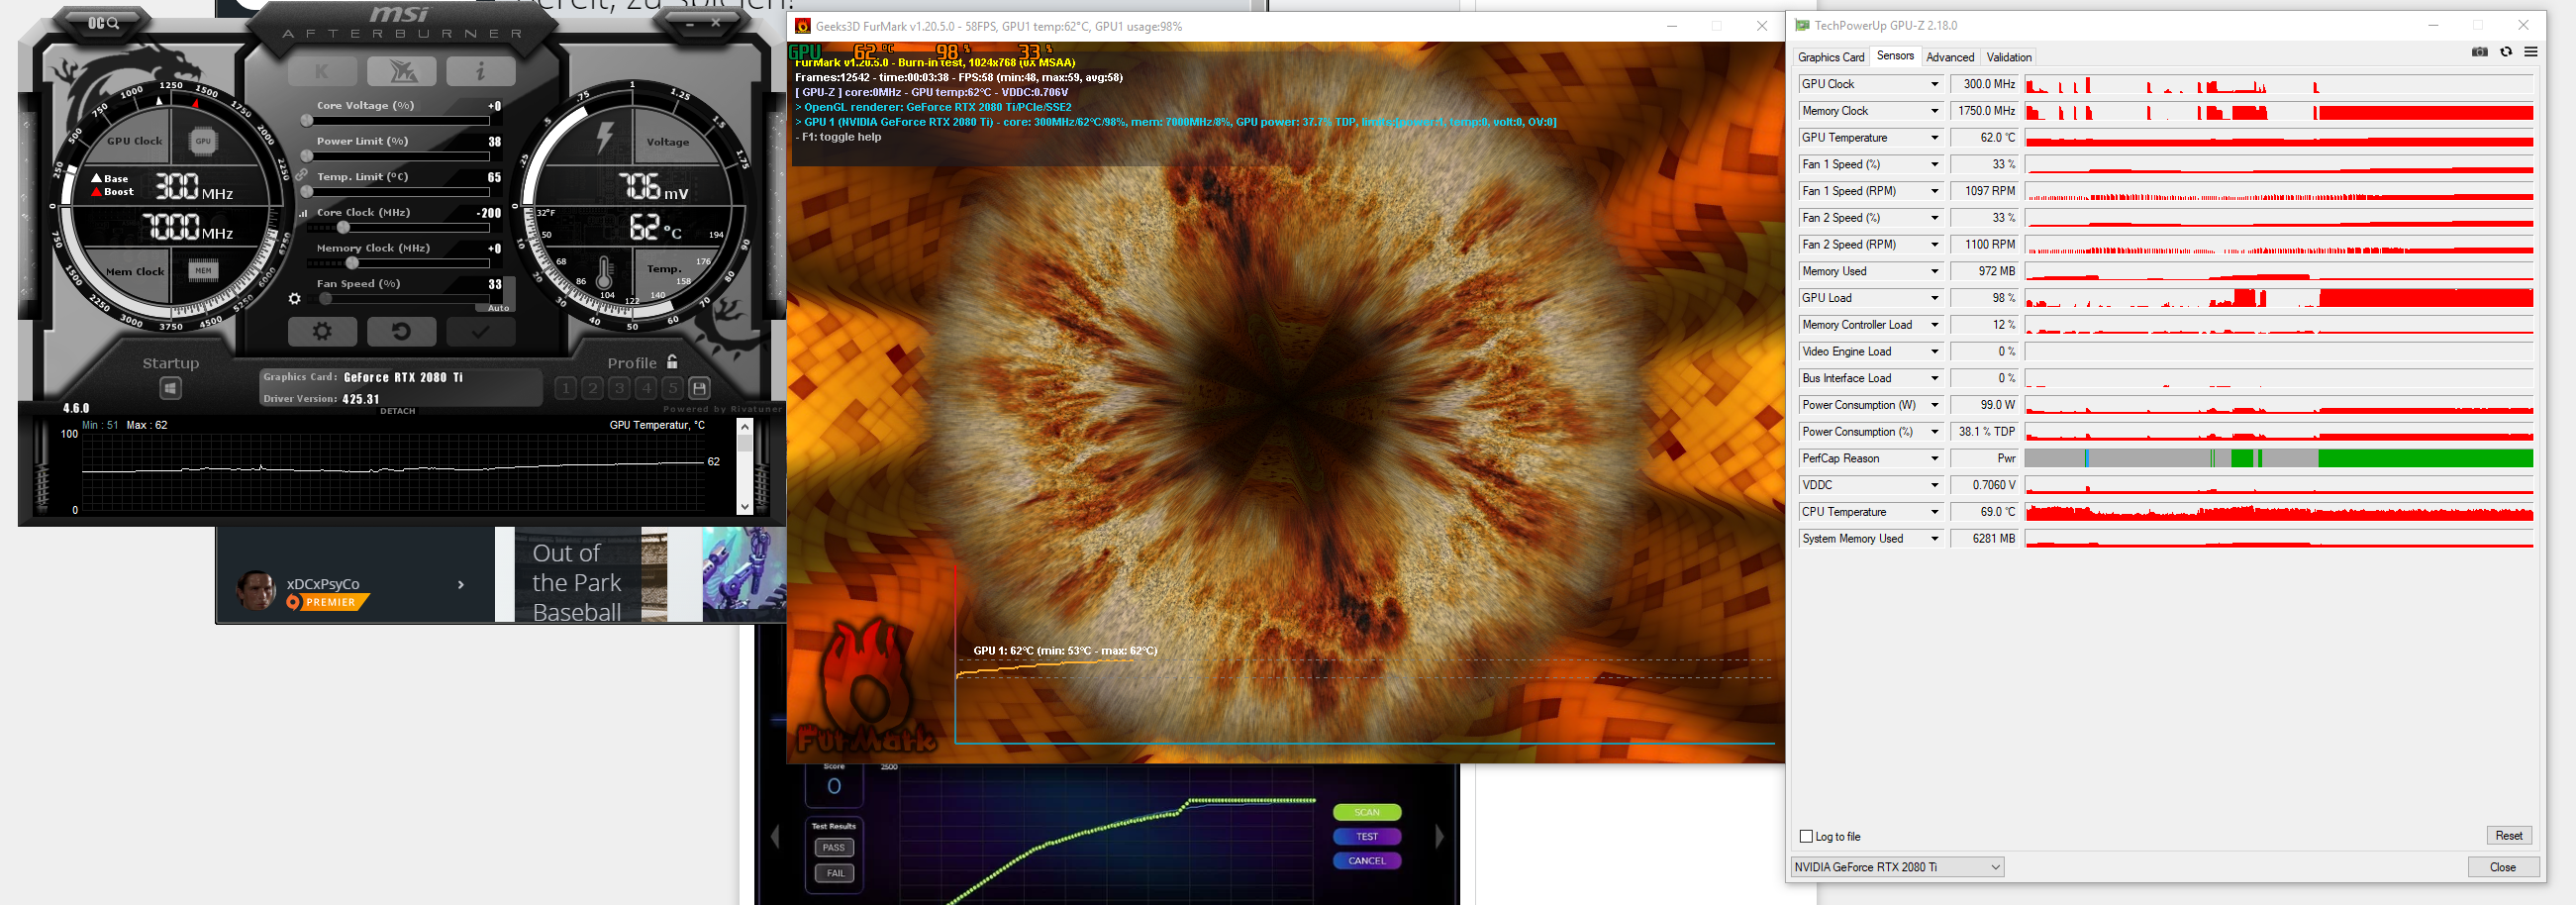This screenshot has width=2576, height=905.
Task: Enable the Log to file checkbox
Action: coord(1806,837)
